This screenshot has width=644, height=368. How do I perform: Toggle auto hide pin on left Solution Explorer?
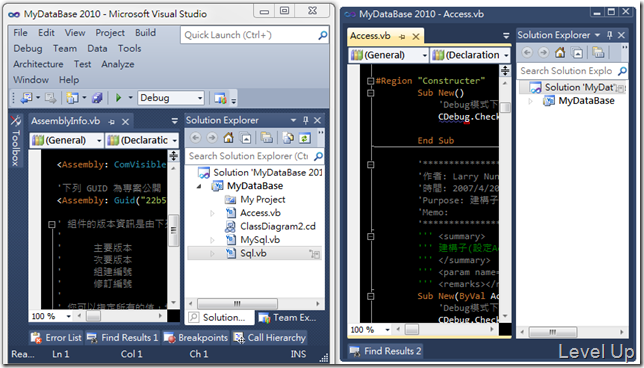(x=306, y=120)
